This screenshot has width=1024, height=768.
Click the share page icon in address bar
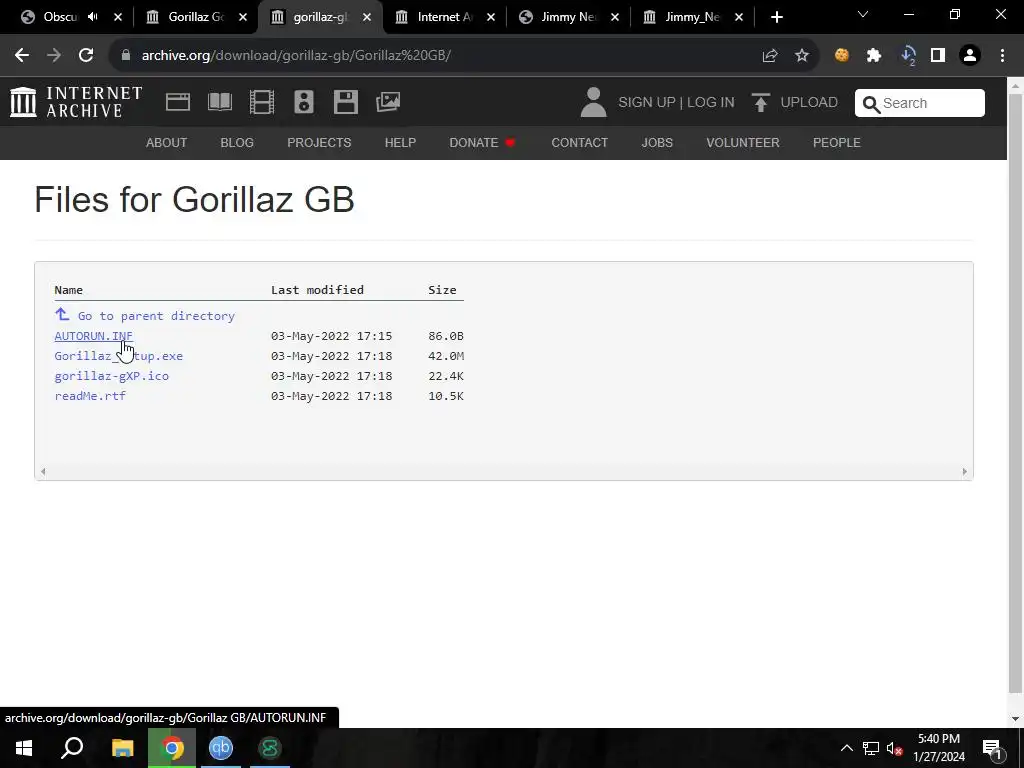[769, 56]
